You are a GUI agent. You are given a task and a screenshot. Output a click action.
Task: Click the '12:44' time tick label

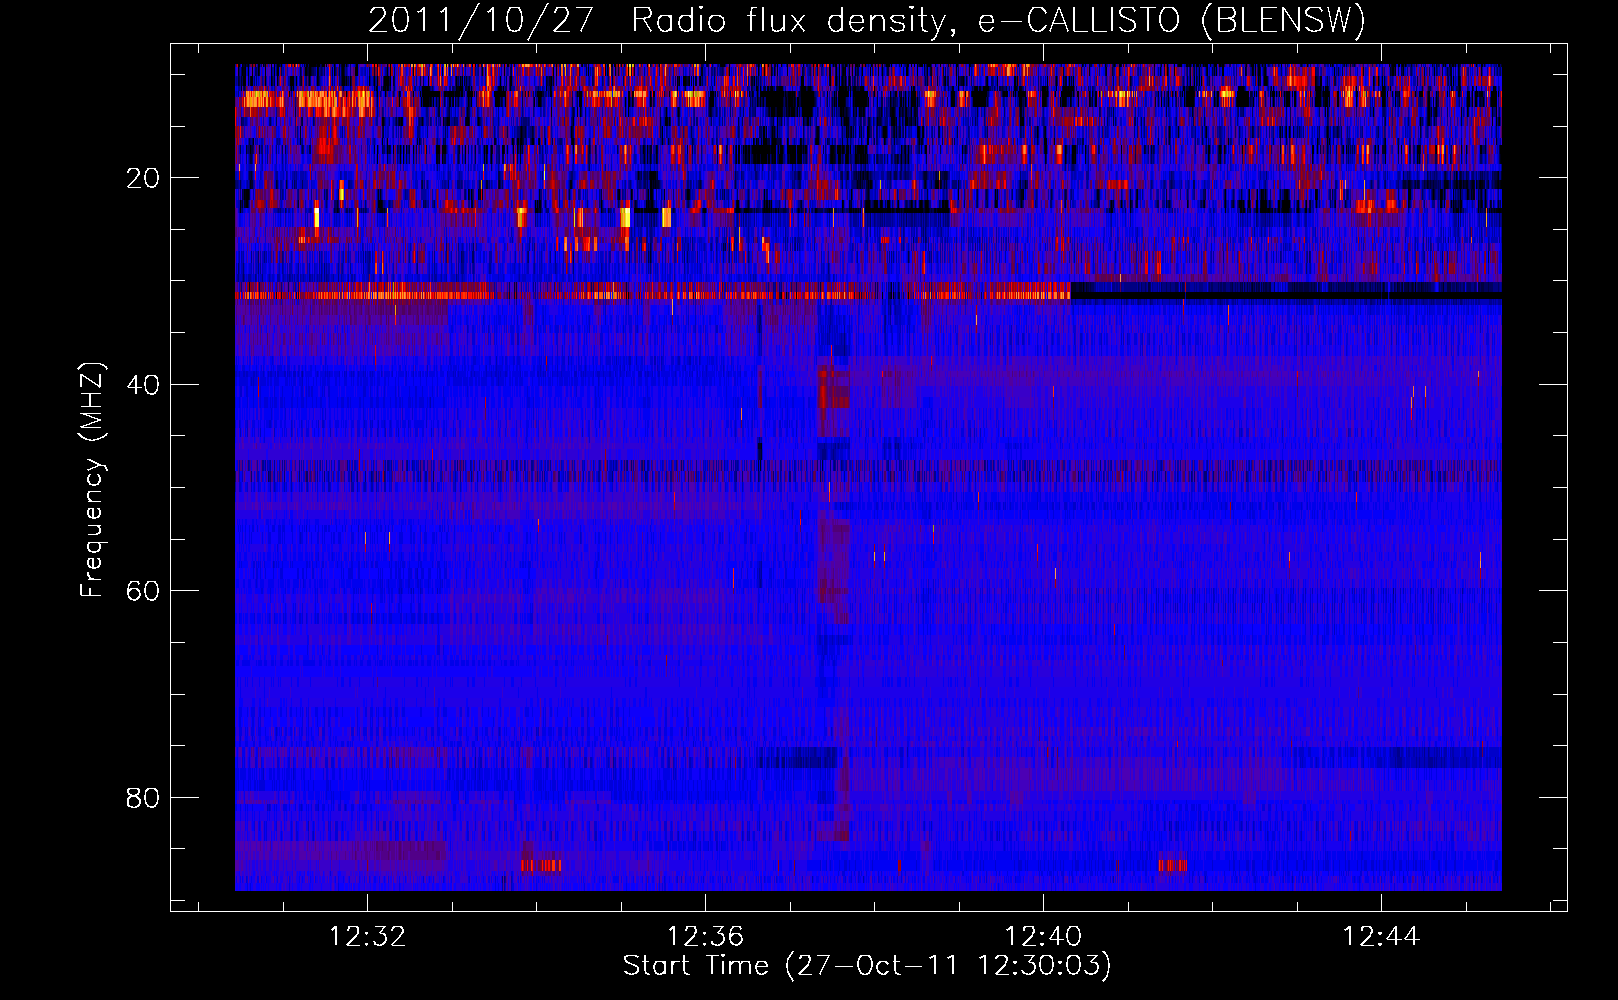[1381, 936]
